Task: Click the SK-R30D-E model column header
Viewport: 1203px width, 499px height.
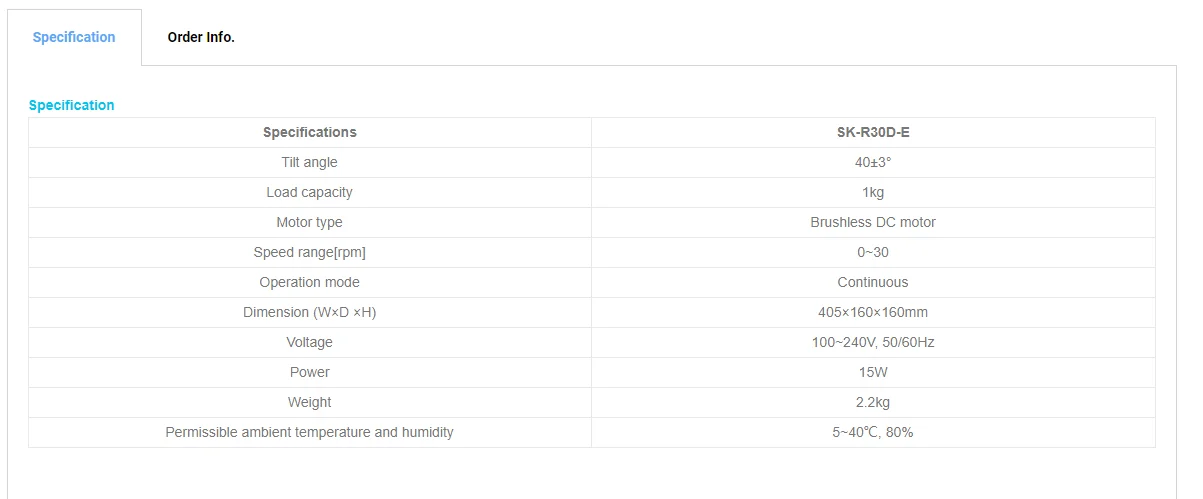Action: point(873,132)
